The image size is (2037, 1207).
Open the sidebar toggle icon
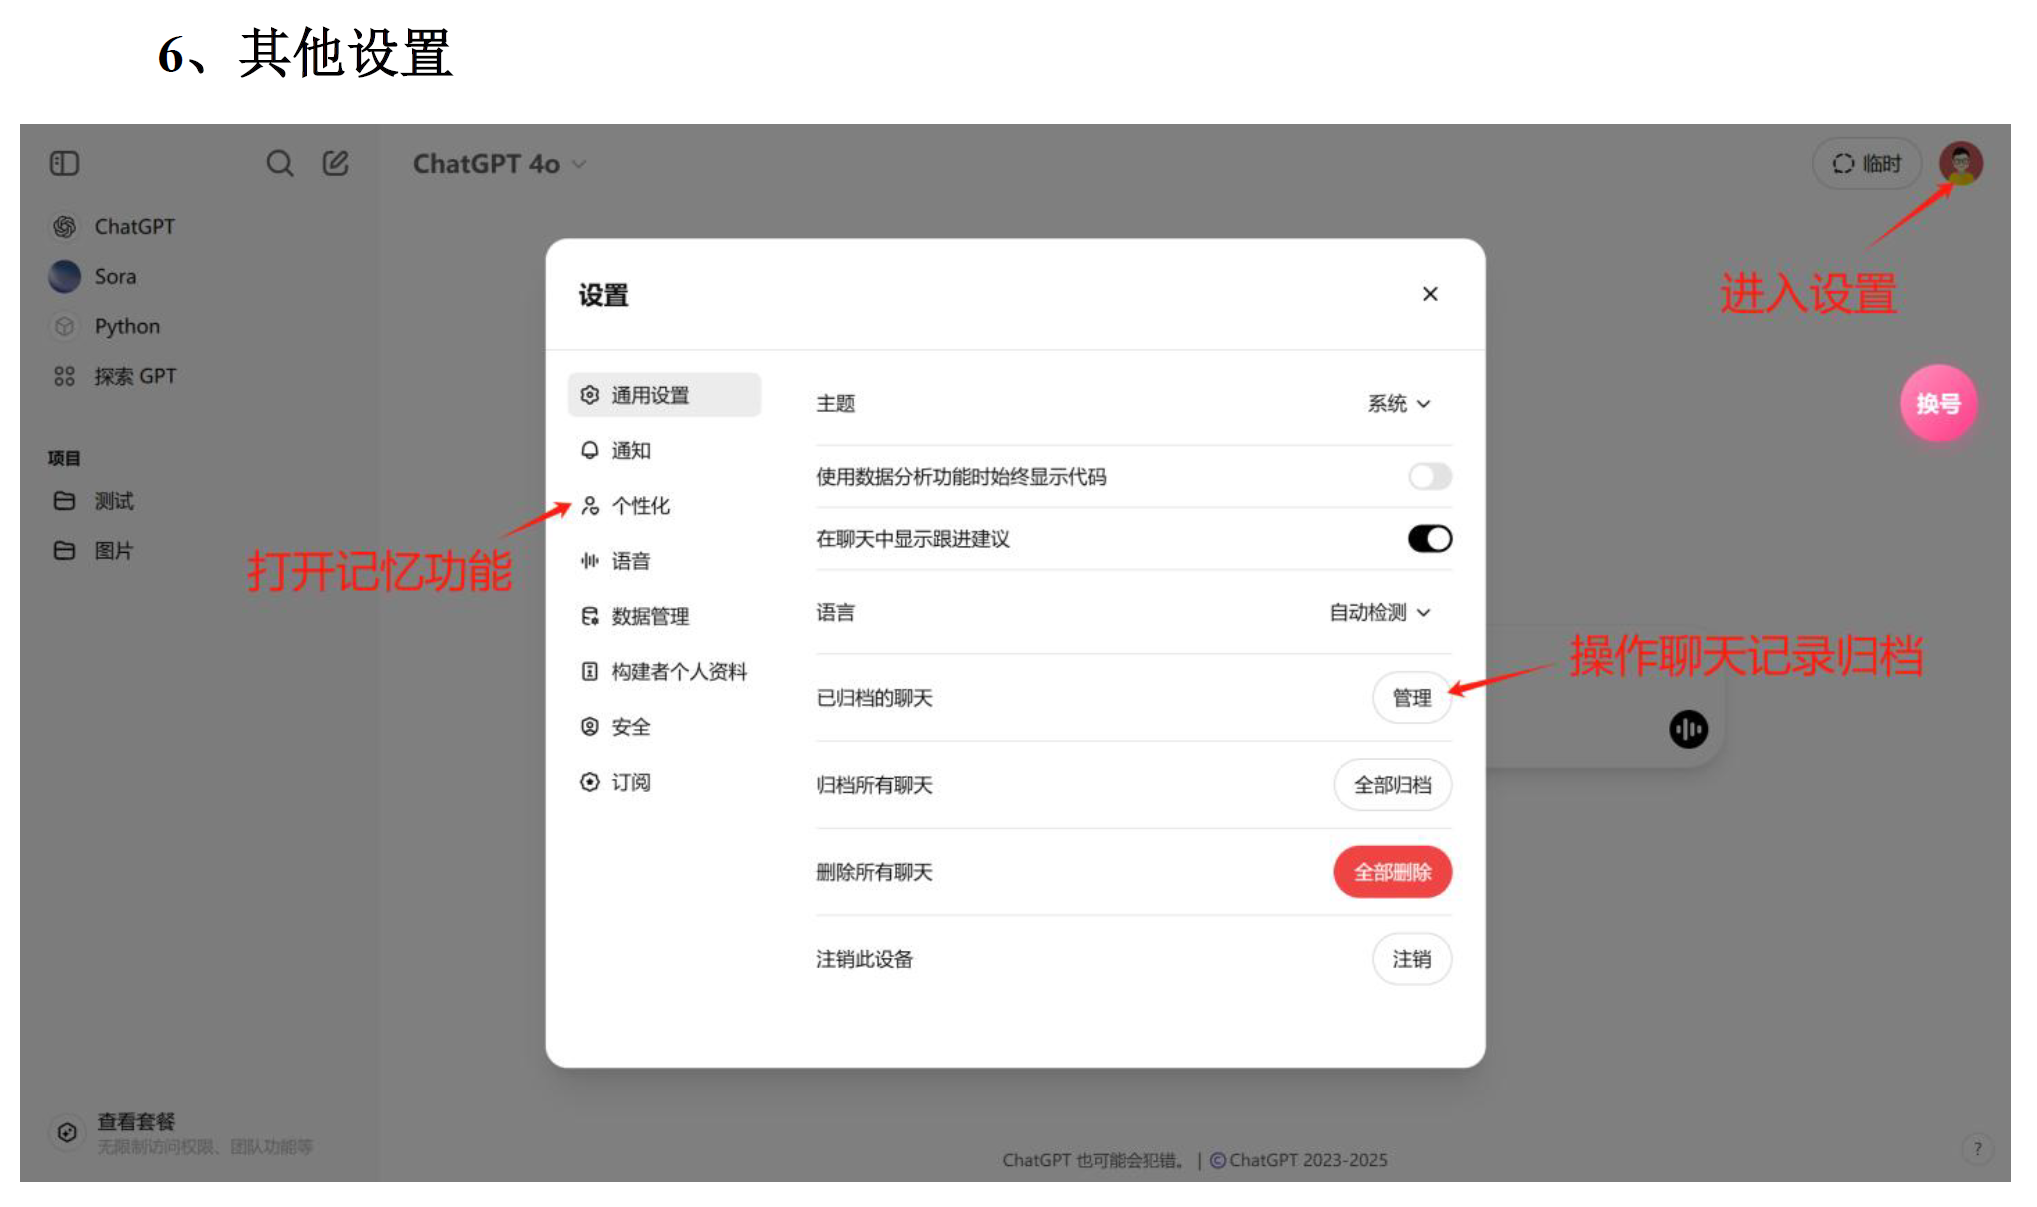pos(63,163)
